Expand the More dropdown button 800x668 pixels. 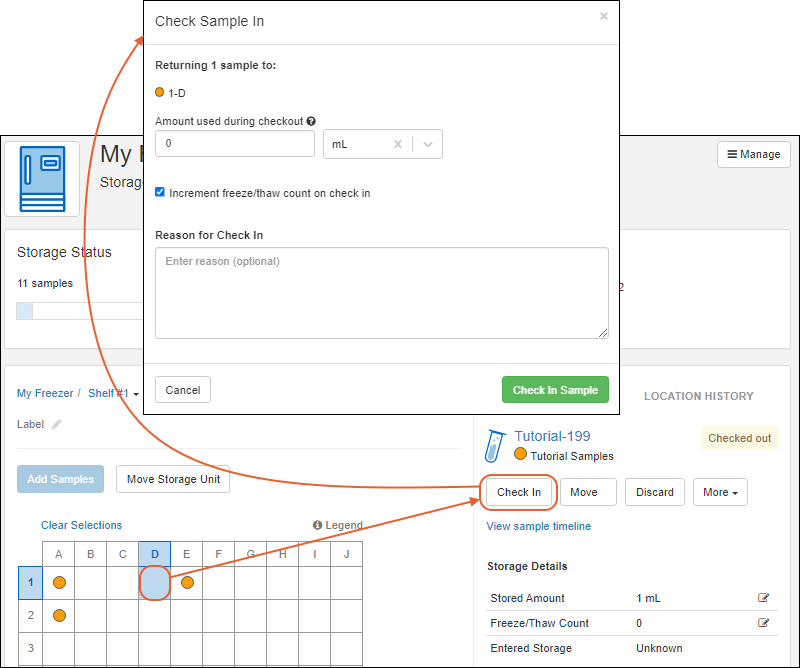(720, 492)
